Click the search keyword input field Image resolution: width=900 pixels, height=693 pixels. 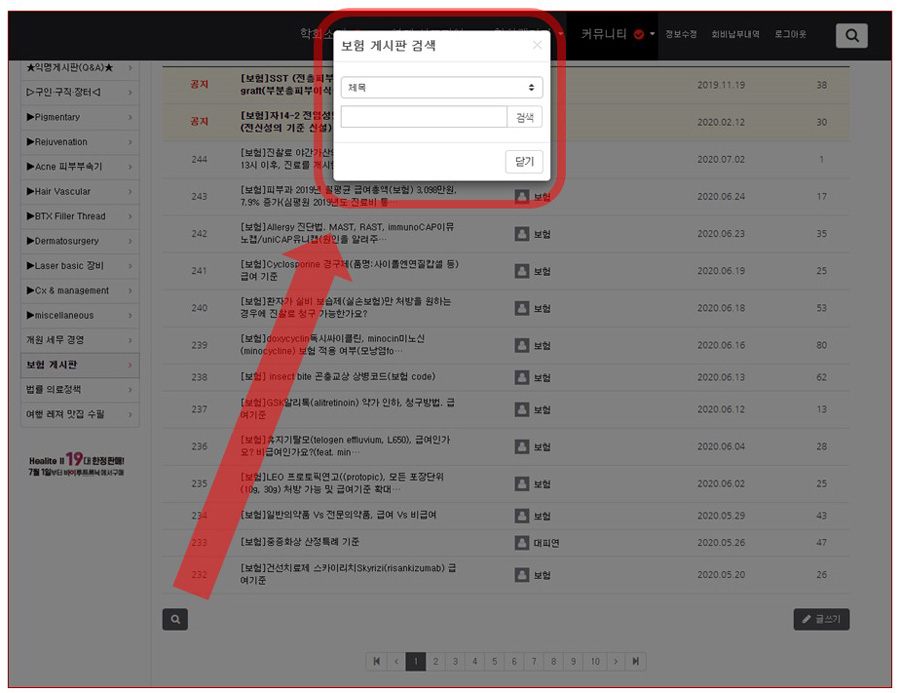coord(424,117)
